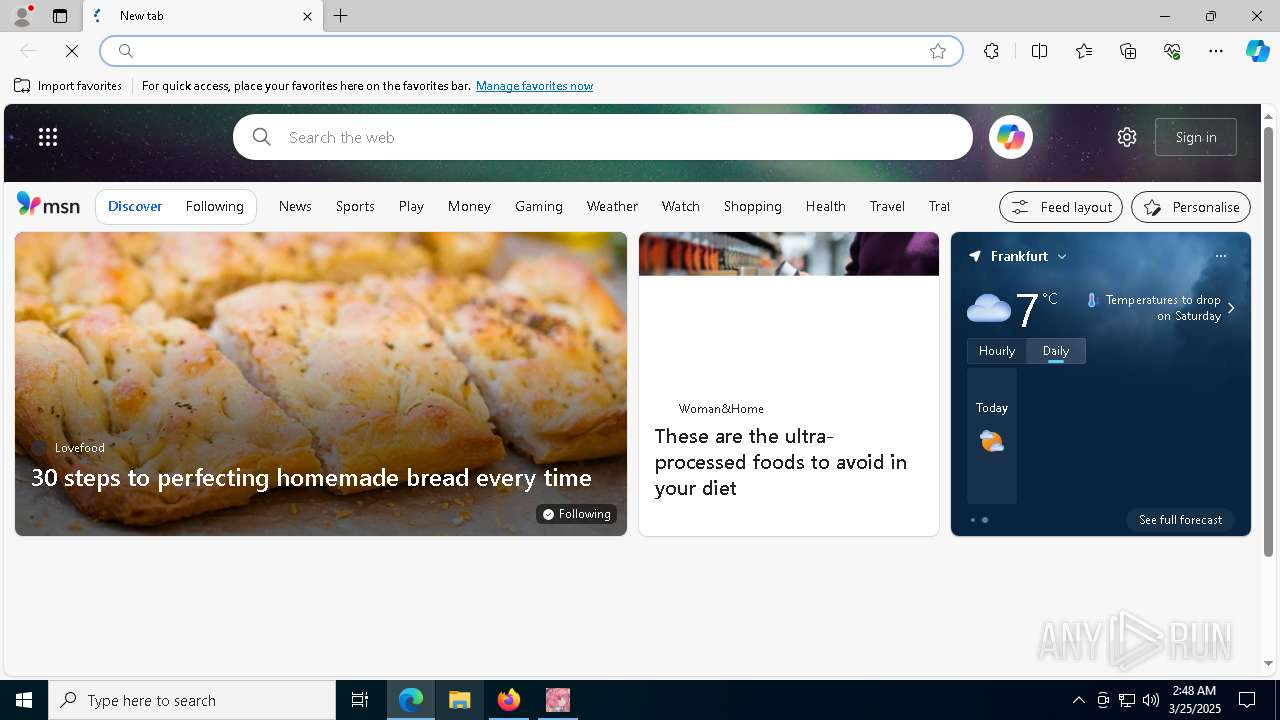Open the Sports category
Image resolution: width=1280 pixels, height=720 pixels.
pyautogui.click(x=355, y=206)
